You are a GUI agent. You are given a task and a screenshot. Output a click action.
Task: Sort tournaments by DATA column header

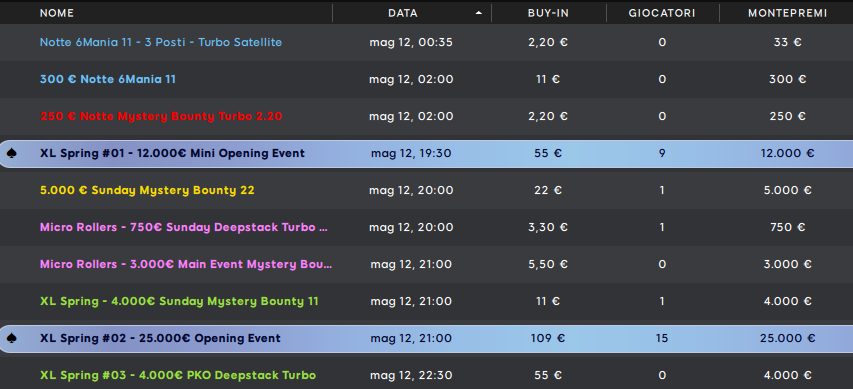[x=403, y=13]
